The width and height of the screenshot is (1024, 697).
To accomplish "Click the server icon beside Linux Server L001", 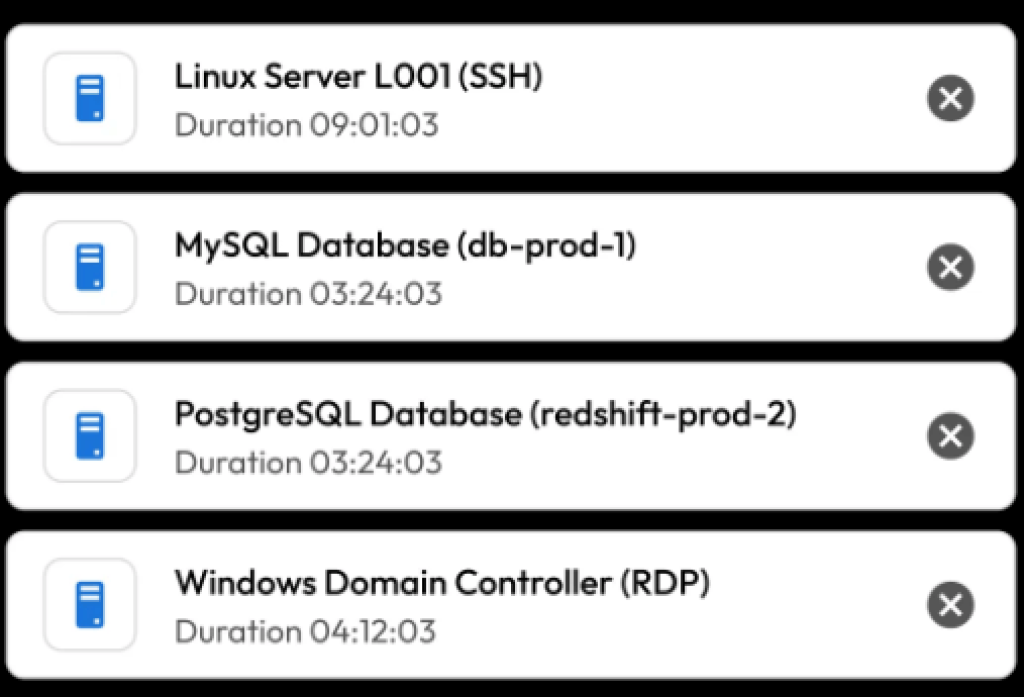I will [89, 98].
